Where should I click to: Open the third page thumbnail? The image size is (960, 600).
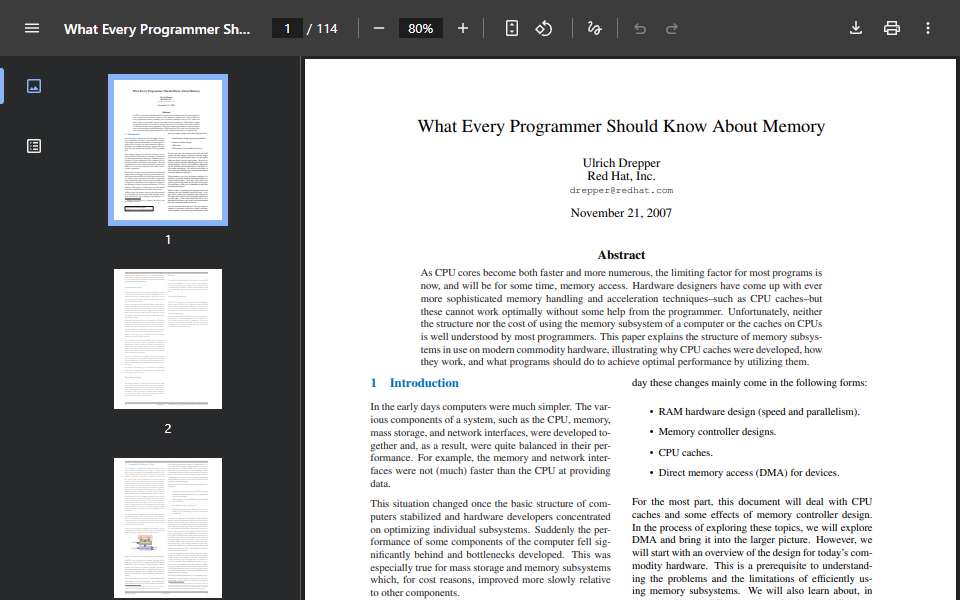[168, 528]
